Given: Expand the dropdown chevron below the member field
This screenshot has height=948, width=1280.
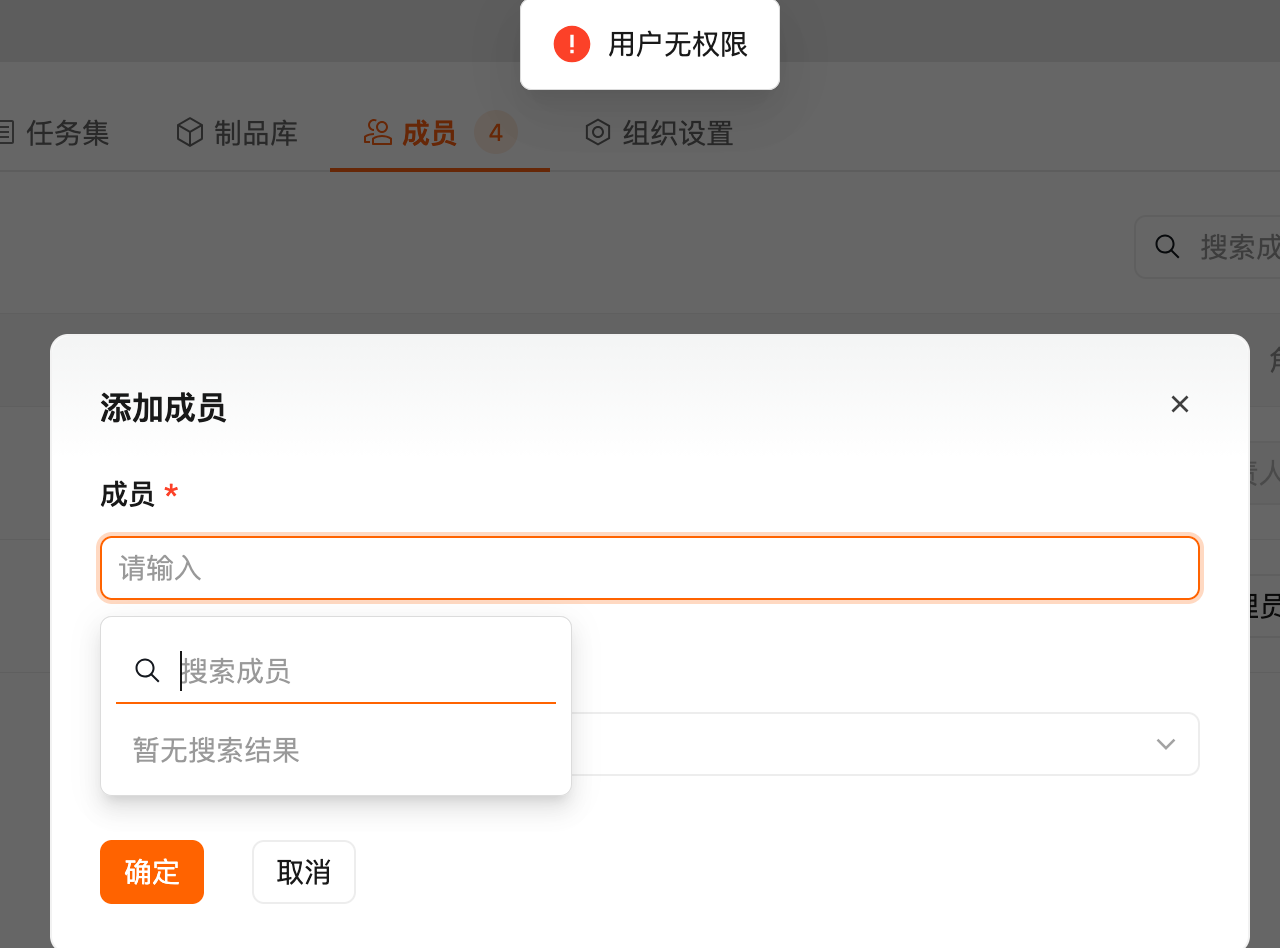Looking at the screenshot, I should pos(1165,744).
